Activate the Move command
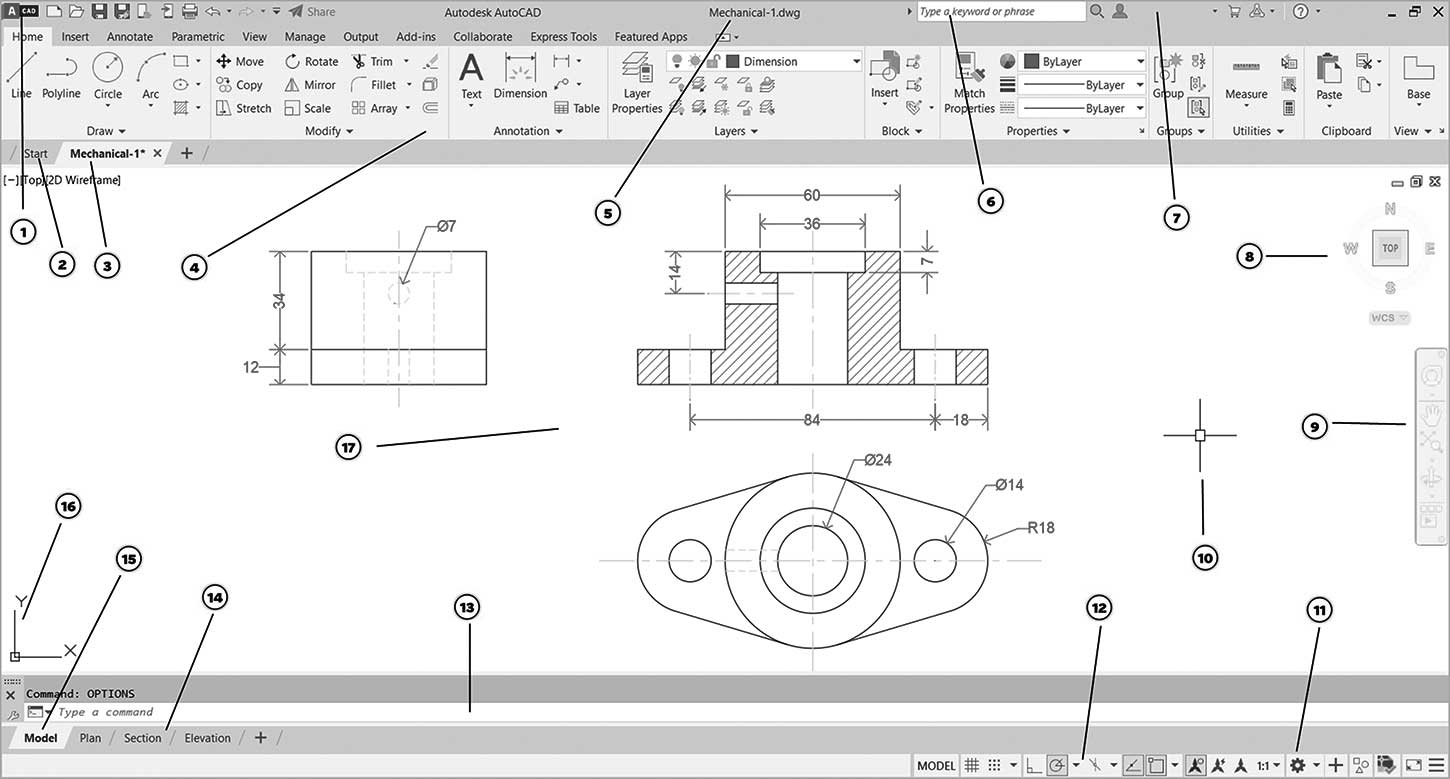This screenshot has height=779, width=1450. point(240,61)
